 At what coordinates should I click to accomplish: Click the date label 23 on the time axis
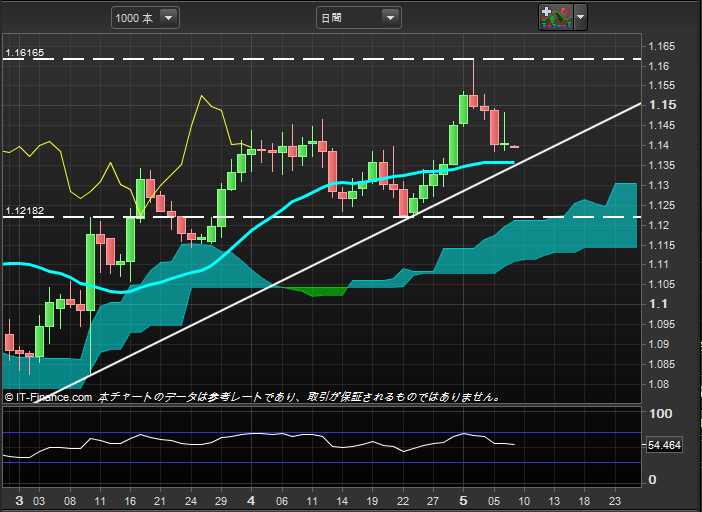615,501
